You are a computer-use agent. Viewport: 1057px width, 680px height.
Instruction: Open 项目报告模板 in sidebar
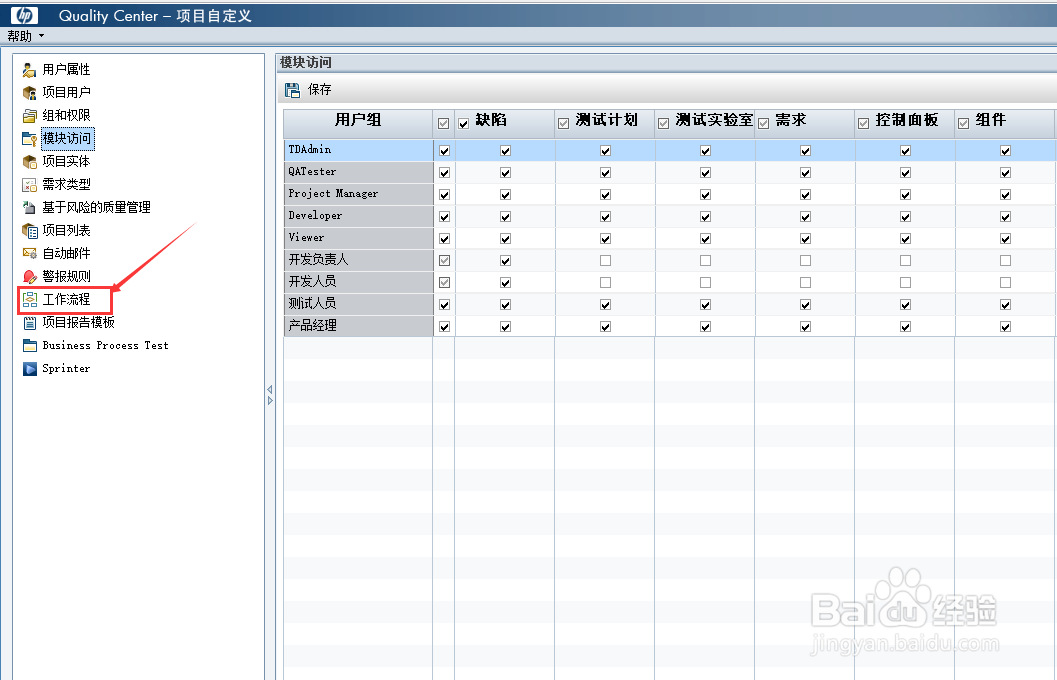click(x=78, y=322)
